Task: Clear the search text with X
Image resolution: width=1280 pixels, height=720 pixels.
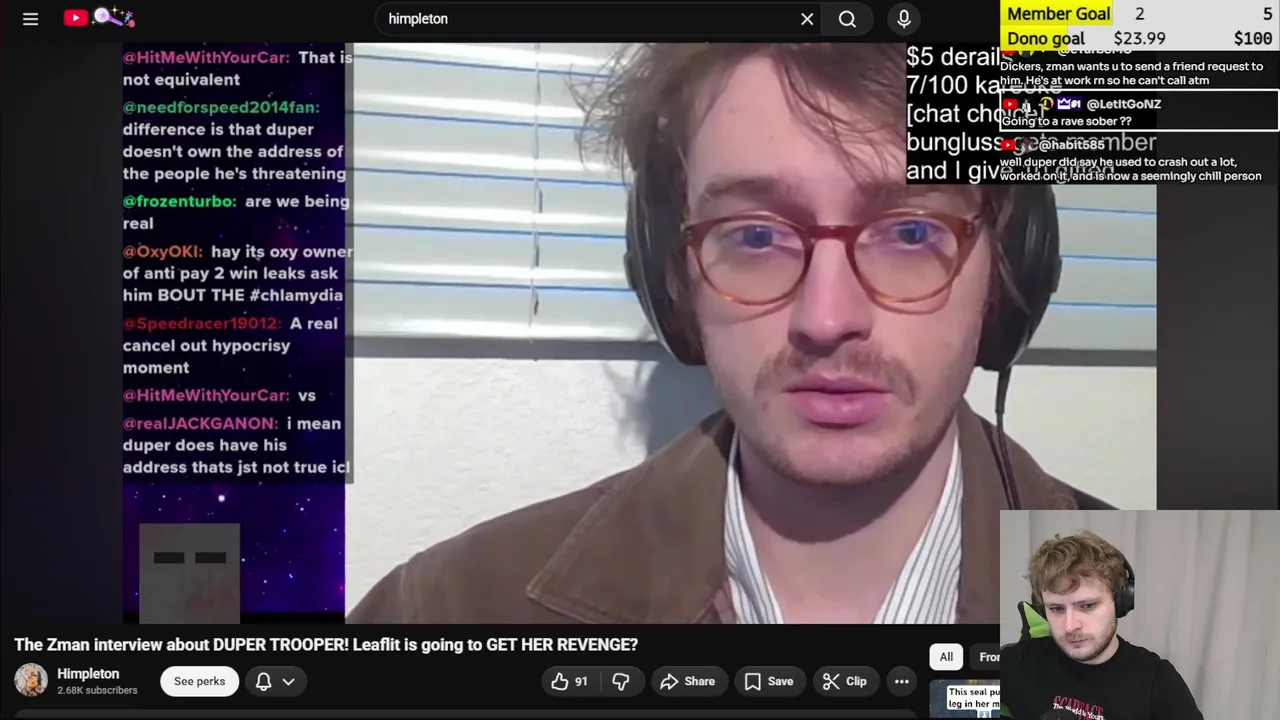Action: point(807,19)
